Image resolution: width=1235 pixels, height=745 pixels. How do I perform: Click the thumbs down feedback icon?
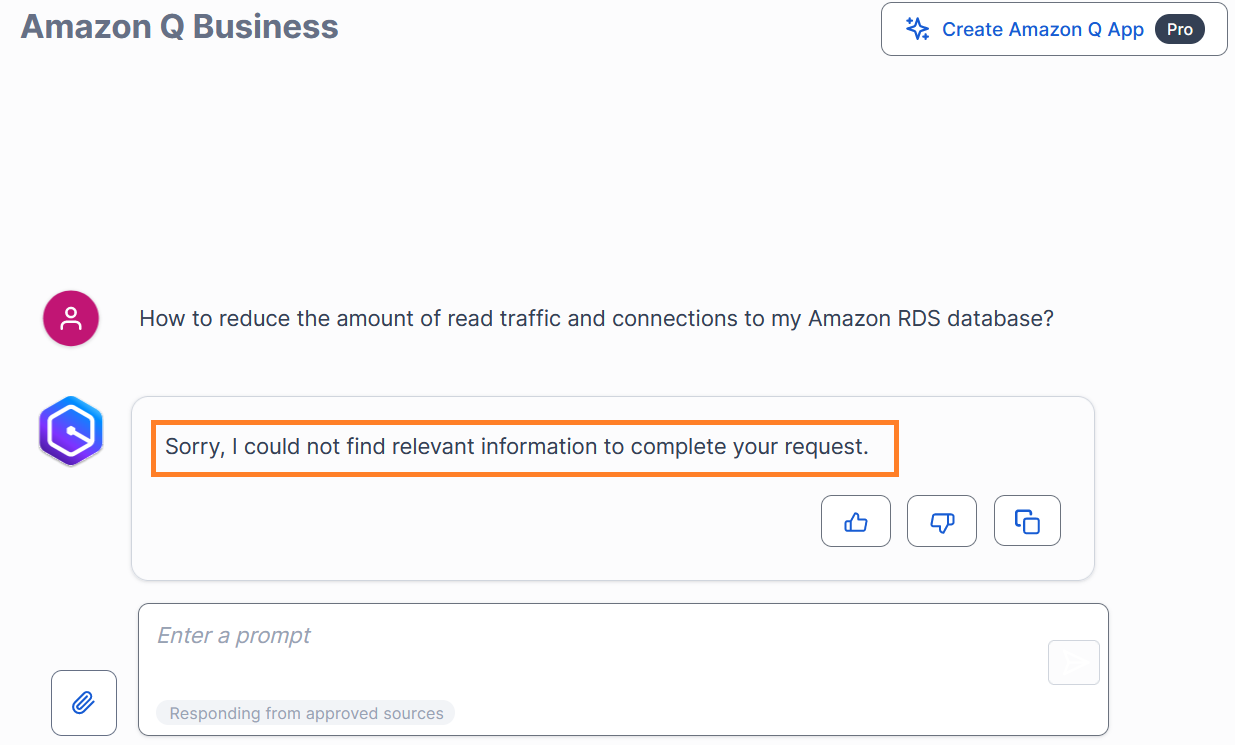[941, 521]
